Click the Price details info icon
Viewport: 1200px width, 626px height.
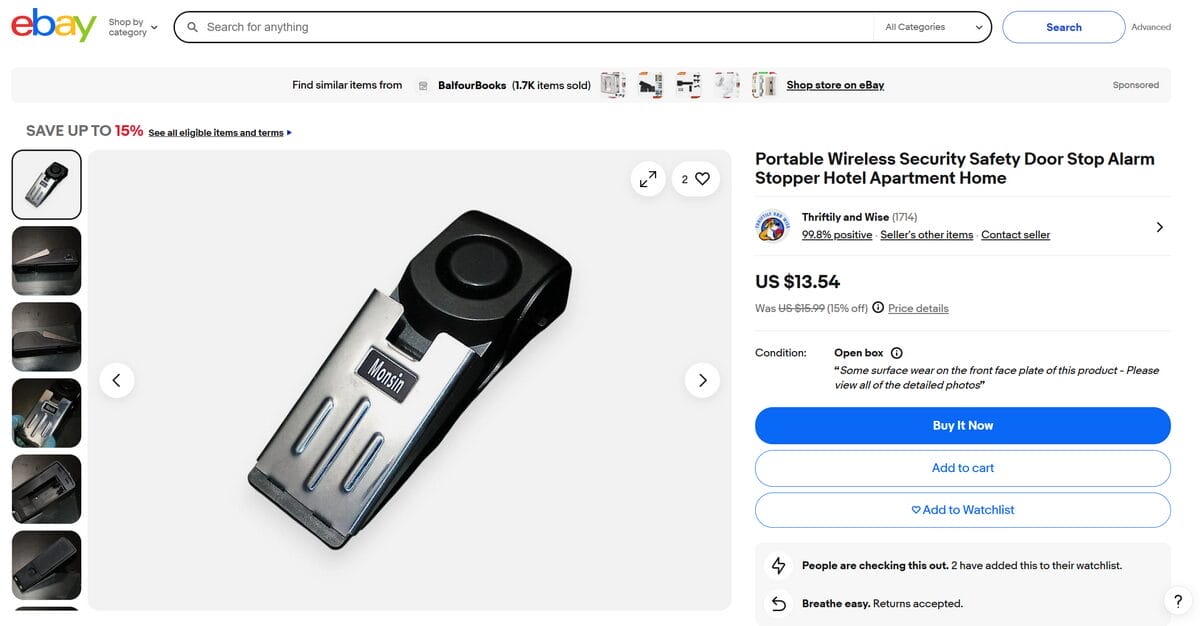click(877, 308)
